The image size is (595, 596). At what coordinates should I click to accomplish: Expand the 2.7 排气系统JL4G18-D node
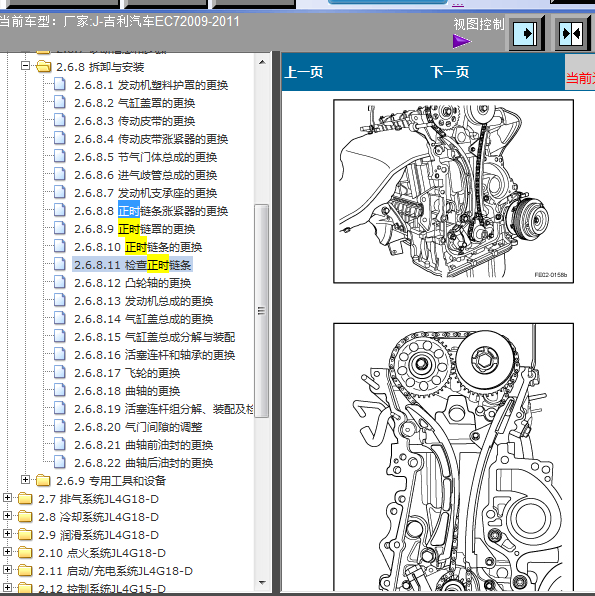click(7, 498)
